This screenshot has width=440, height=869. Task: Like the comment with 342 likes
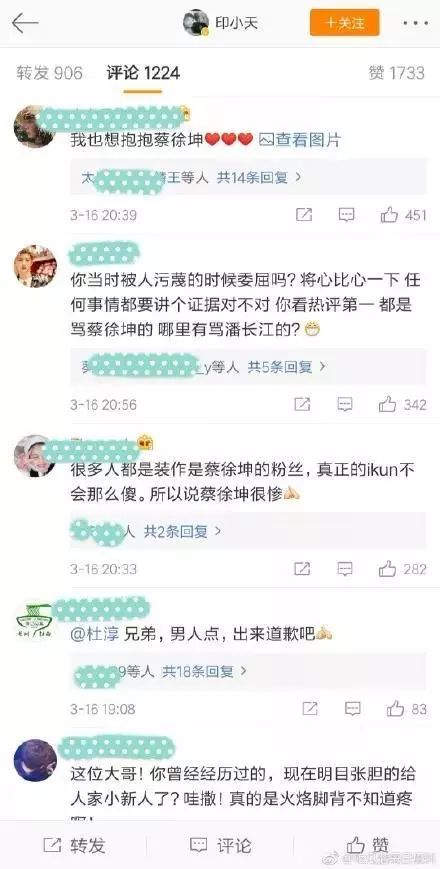coord(388,404)
